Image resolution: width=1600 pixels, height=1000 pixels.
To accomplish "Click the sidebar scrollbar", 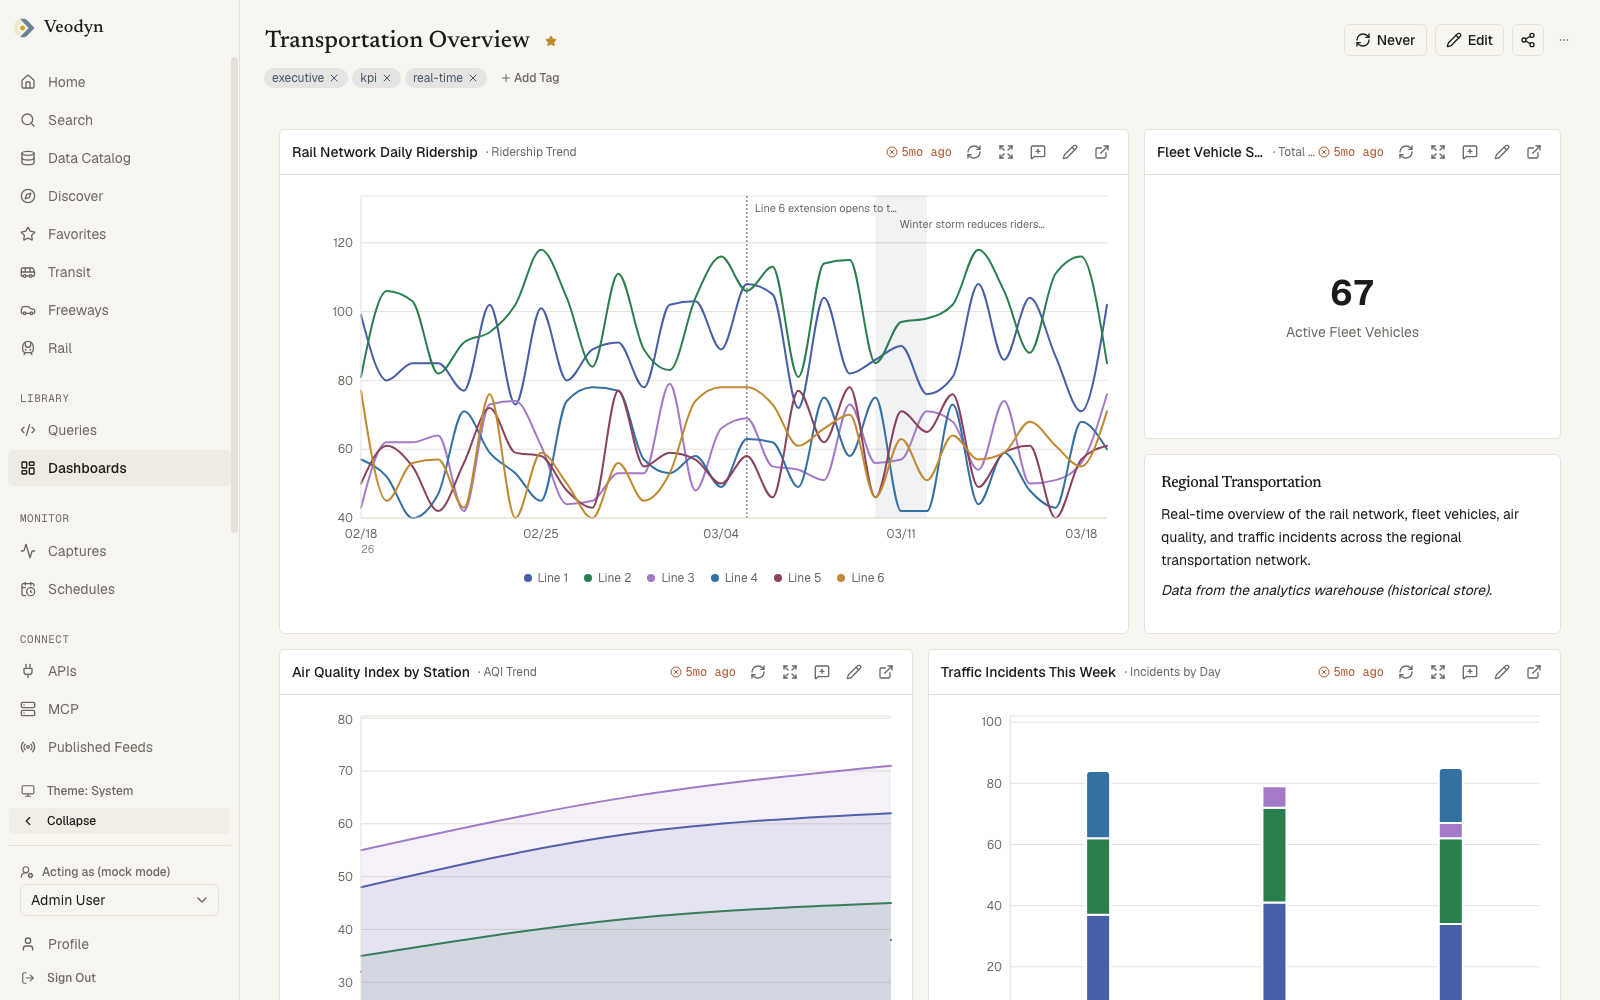I will point(234,295).
